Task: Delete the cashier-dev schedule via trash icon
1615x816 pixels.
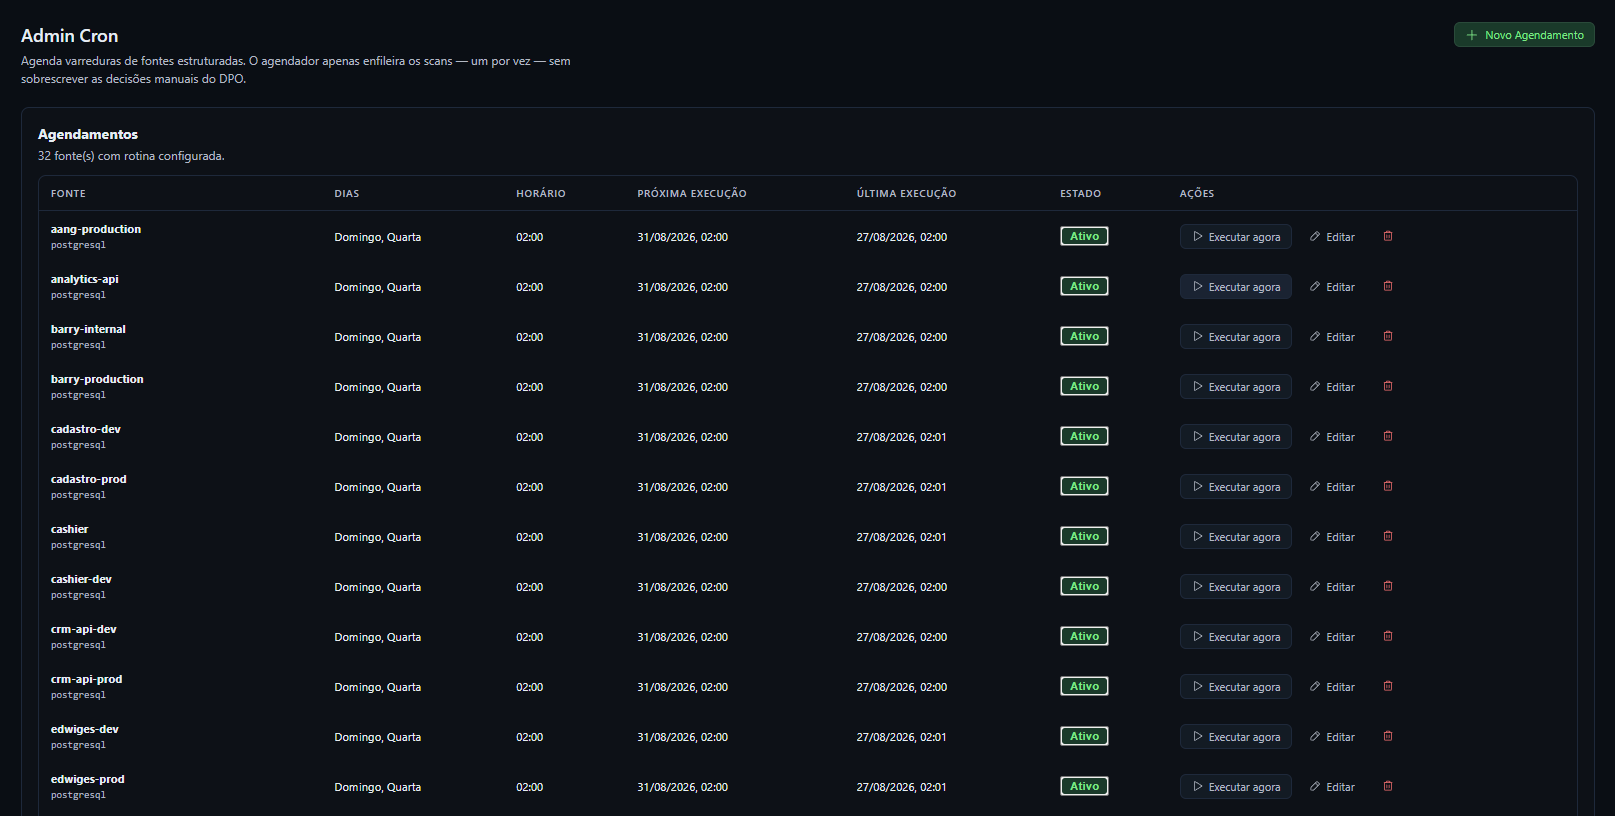Action: pyautogui.click(x=1388, y=587)
